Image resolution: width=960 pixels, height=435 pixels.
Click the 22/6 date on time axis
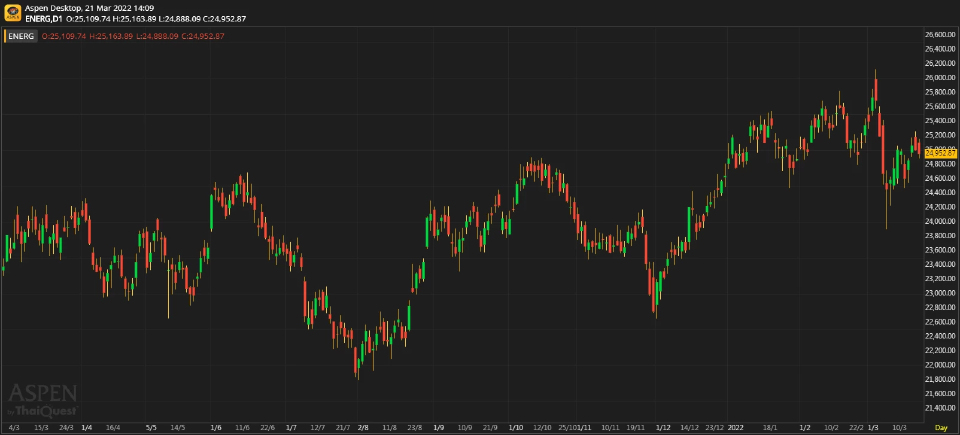pos(268,427)
